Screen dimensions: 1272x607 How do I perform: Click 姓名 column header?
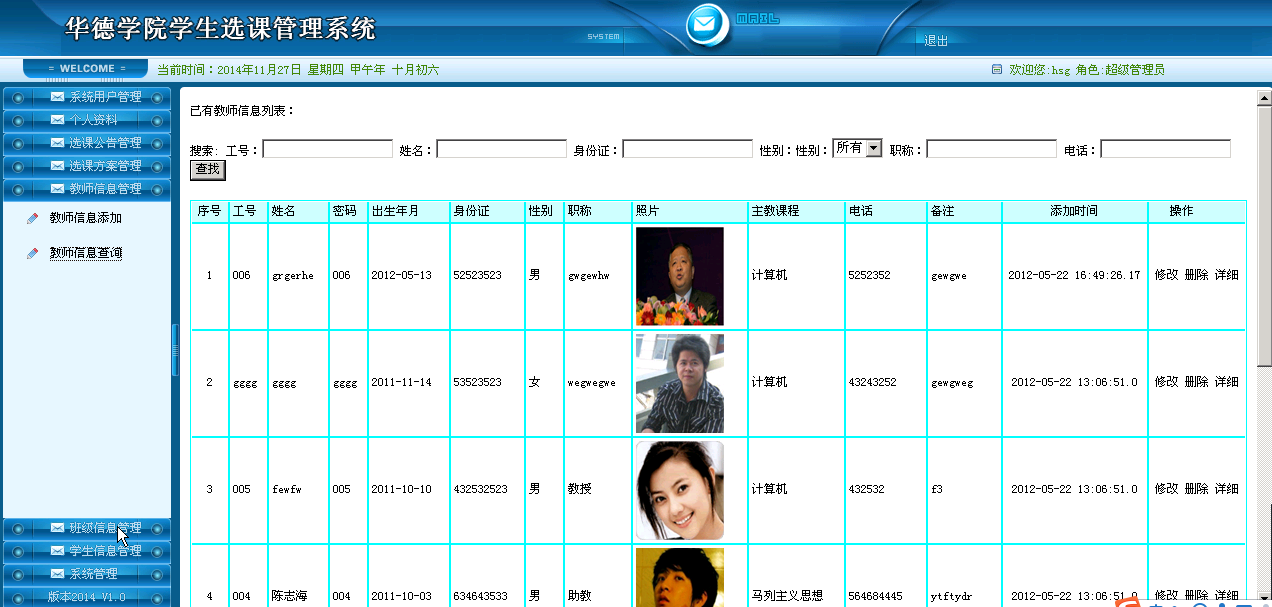(298, 211)
